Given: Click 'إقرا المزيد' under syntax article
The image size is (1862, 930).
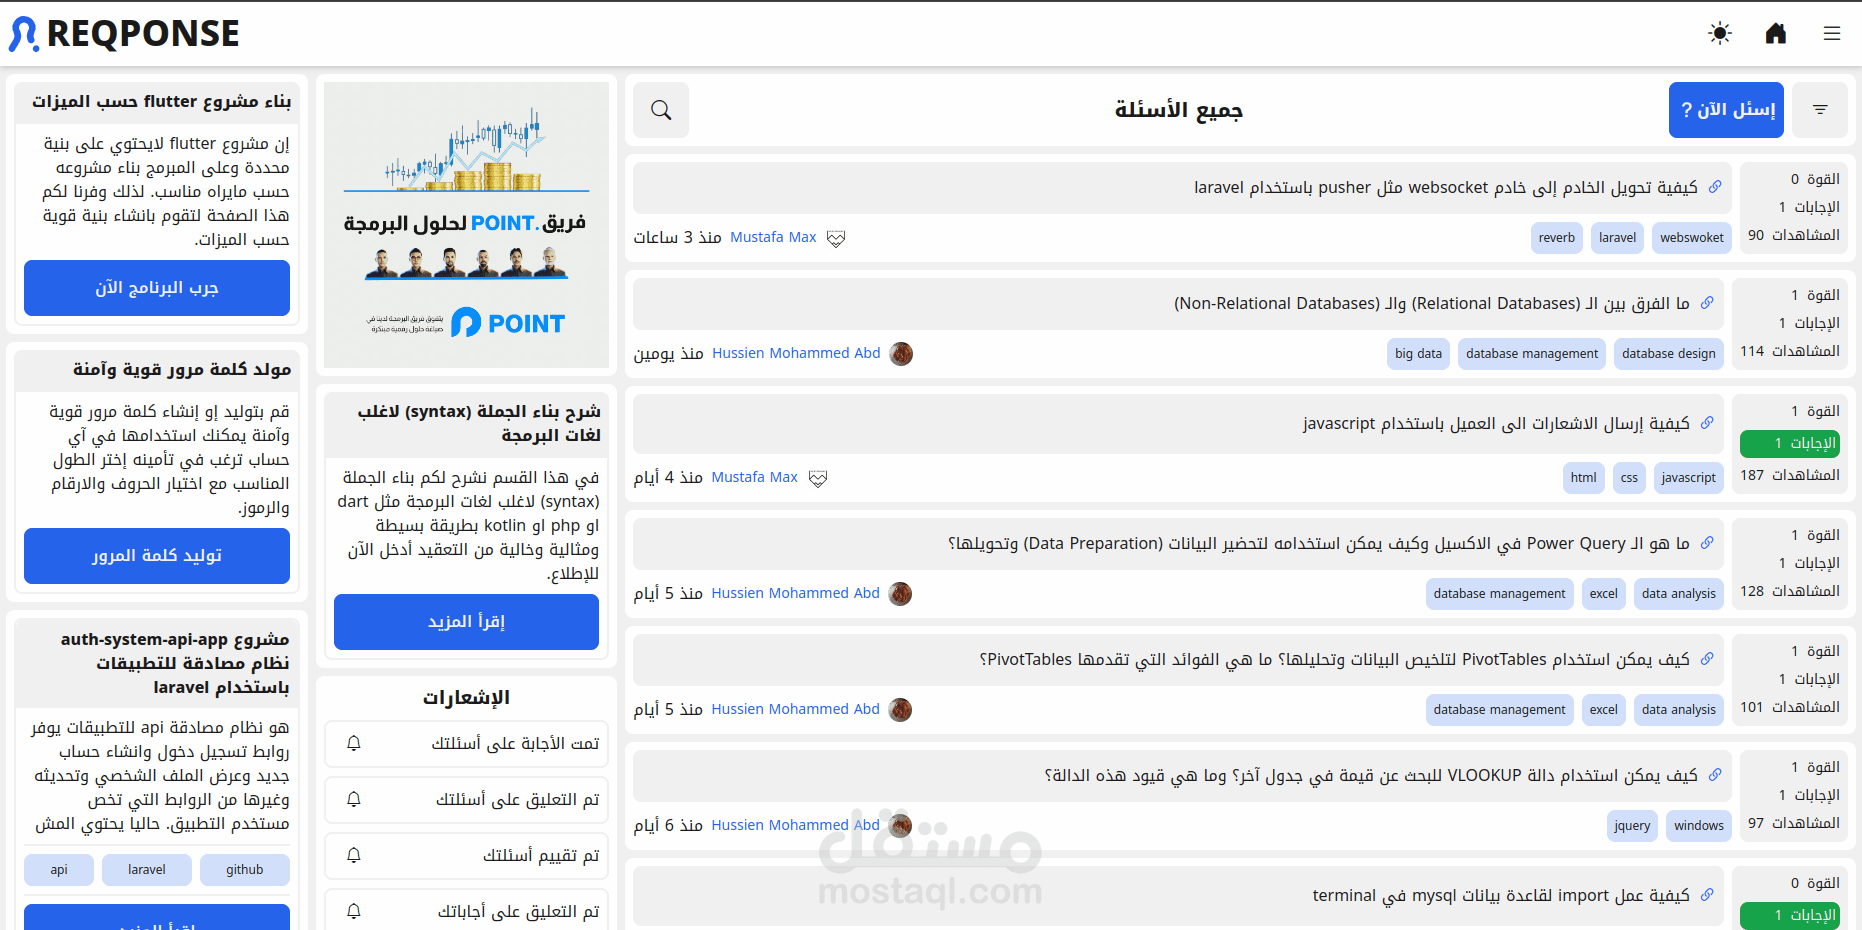Looking at the screenshot, I should point(466,622).
